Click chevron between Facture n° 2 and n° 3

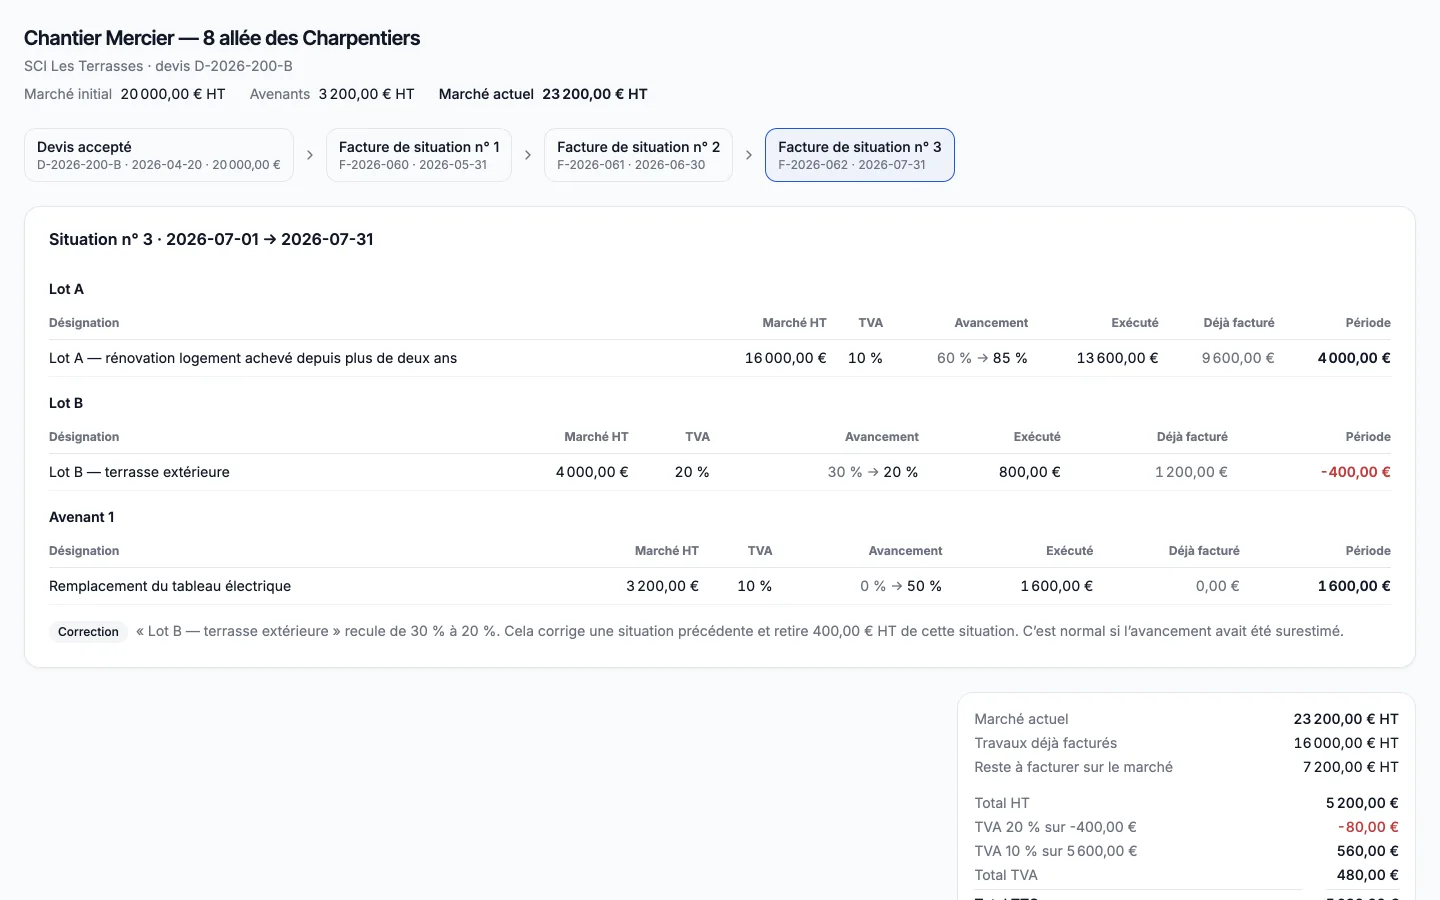point(749,155)
